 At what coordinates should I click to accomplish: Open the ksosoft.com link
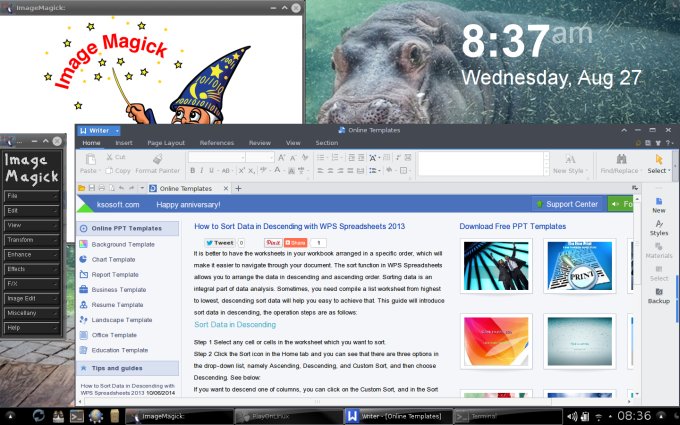click(118, 205)
